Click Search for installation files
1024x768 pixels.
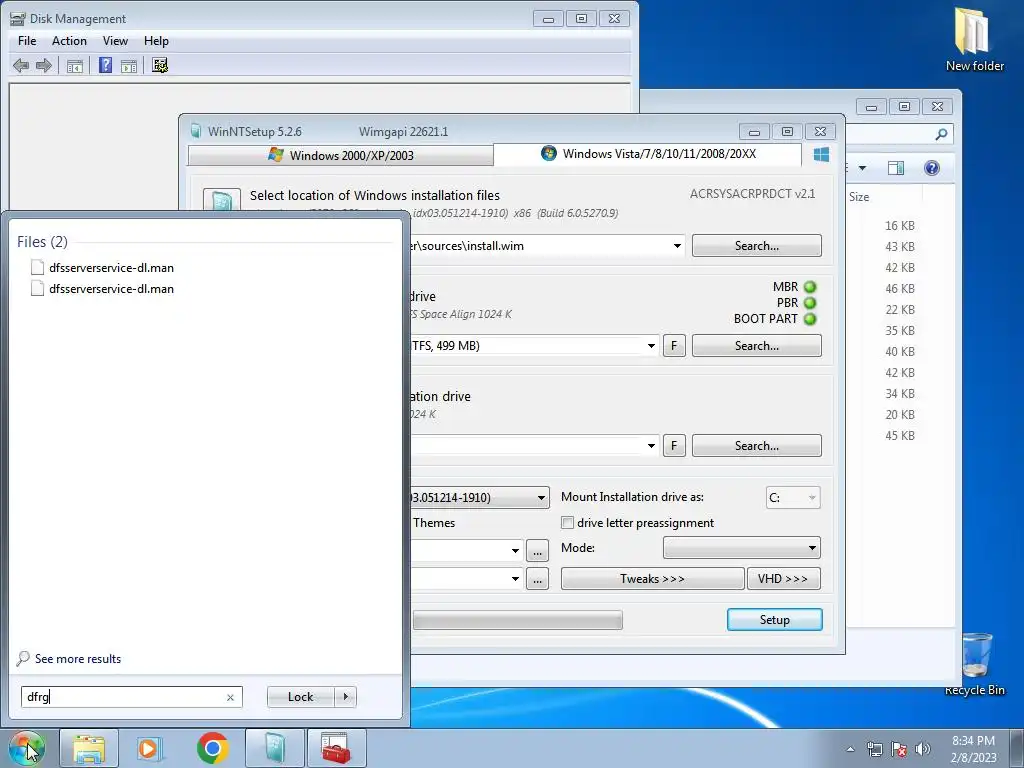tap(756, 246)
